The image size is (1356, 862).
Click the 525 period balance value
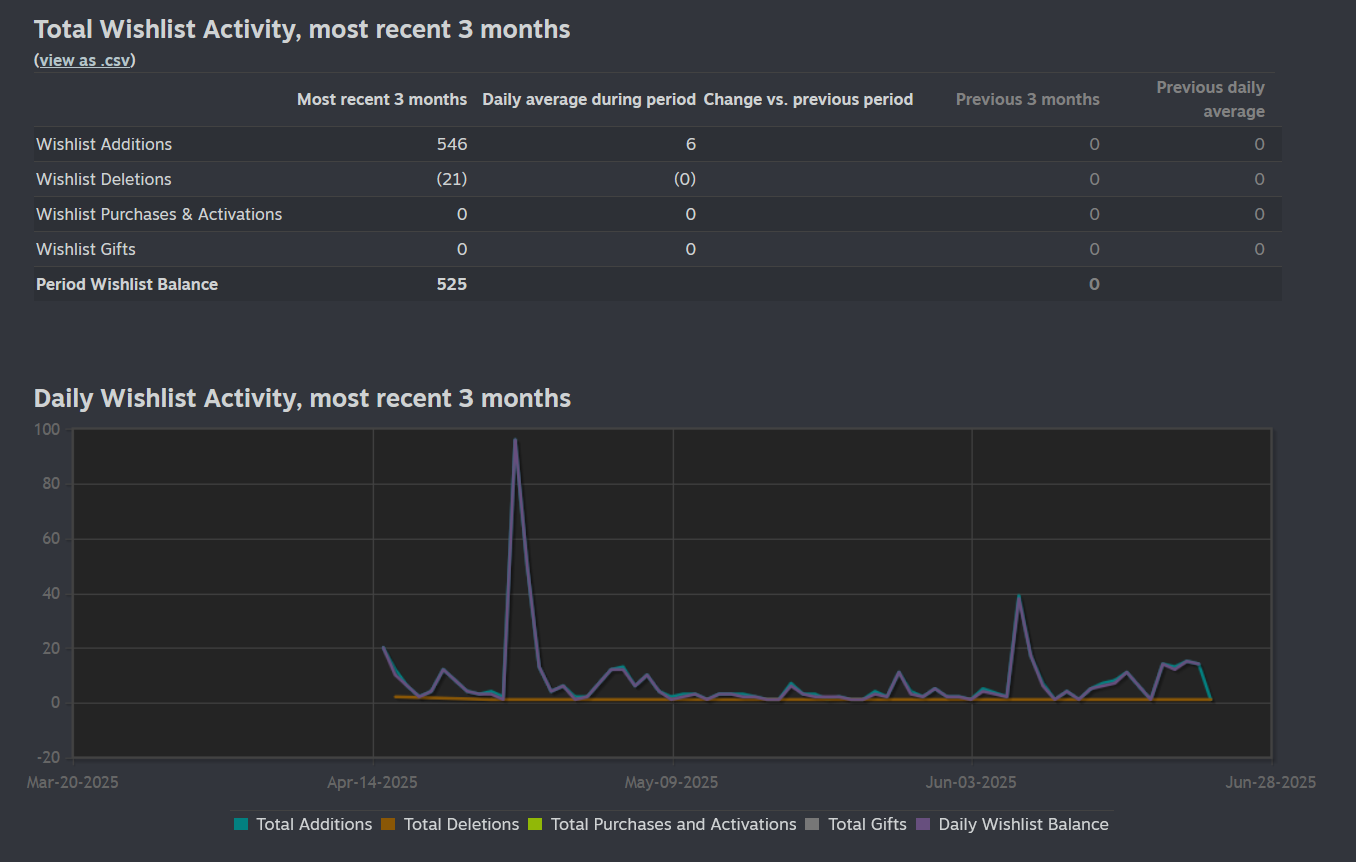click(x=452, y=284)
